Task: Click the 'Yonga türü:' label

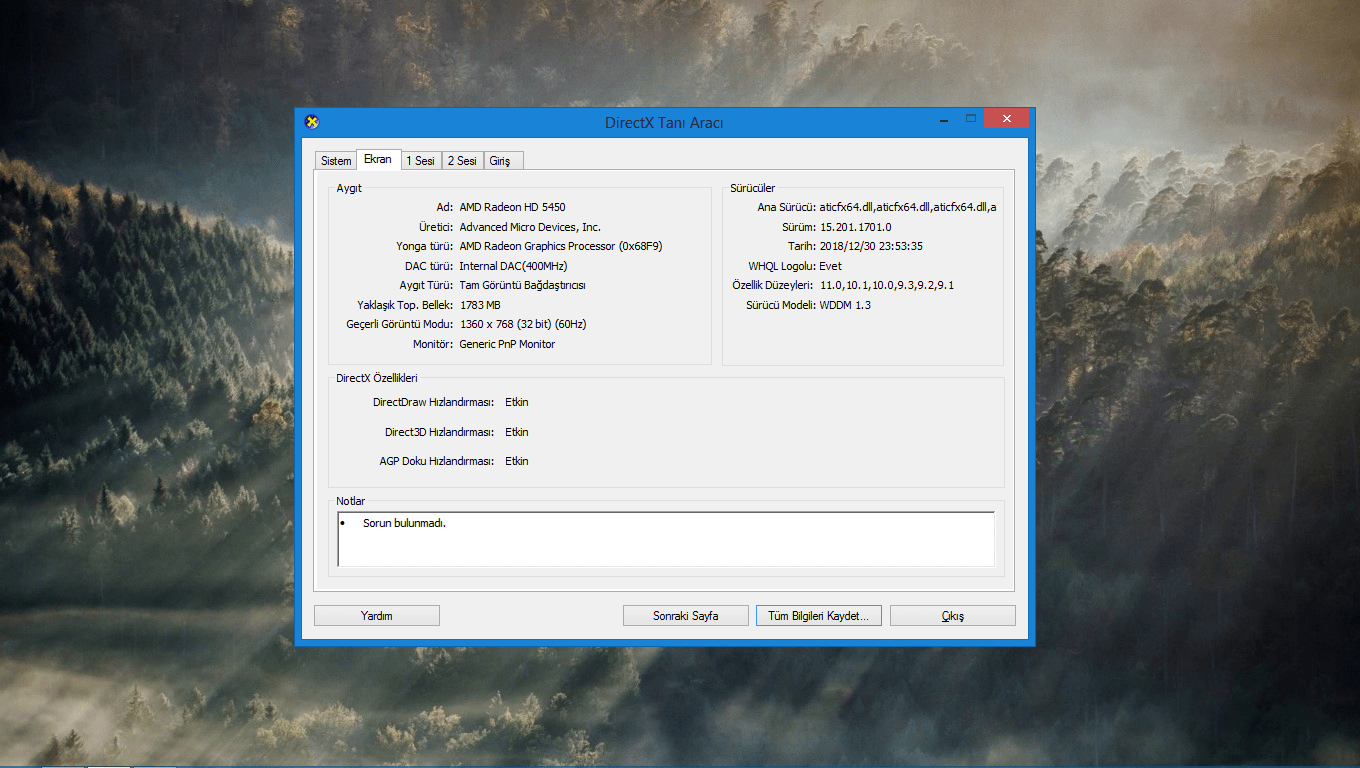Action: 425,246
